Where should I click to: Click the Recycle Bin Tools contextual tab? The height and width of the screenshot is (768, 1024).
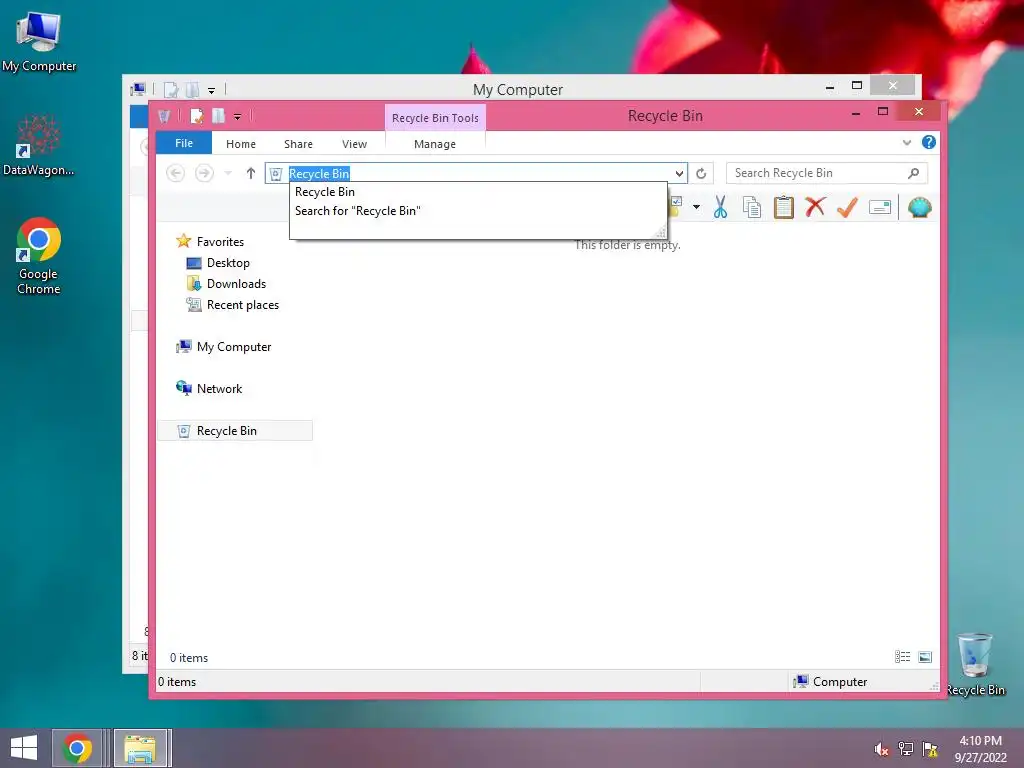click(x=435, y=118)
